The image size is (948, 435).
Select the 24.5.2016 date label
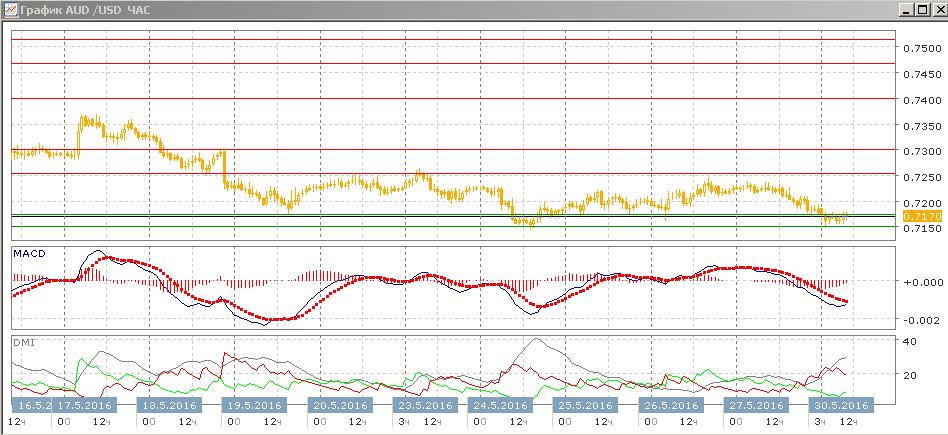[499, 405]
